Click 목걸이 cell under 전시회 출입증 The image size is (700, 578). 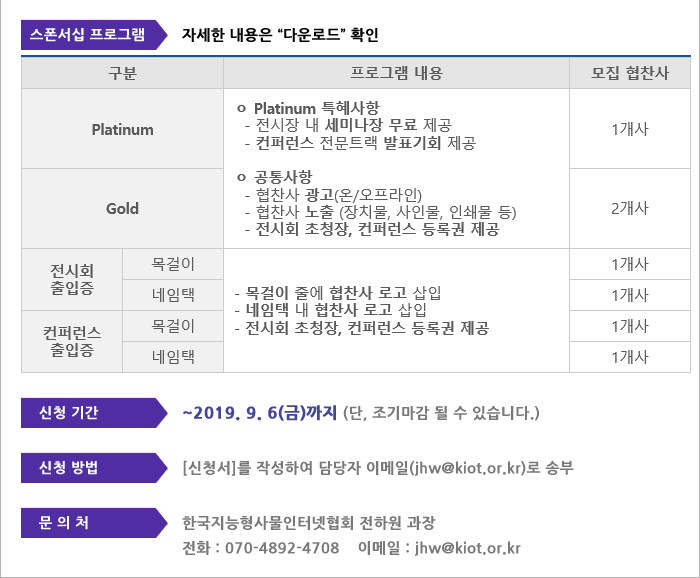pyautogui.click(x=173, y=264)
